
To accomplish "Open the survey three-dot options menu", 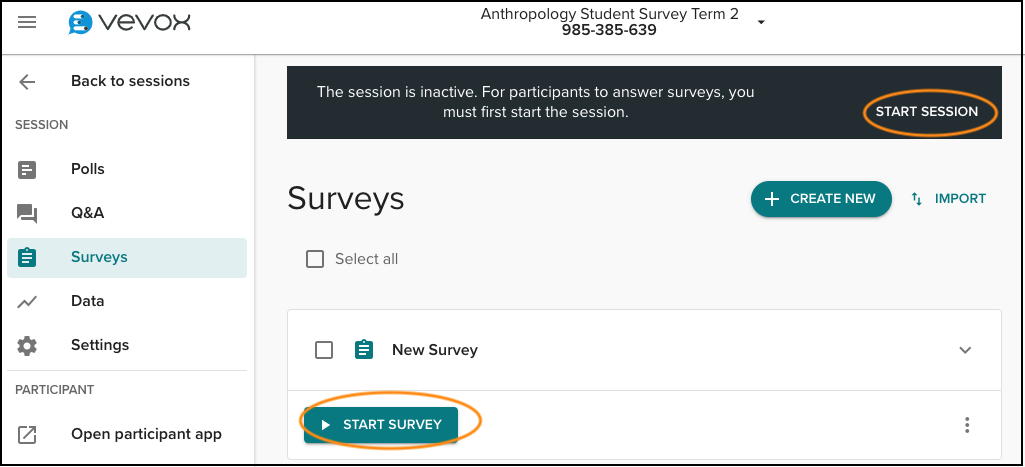I will click(x=967, y=425).
